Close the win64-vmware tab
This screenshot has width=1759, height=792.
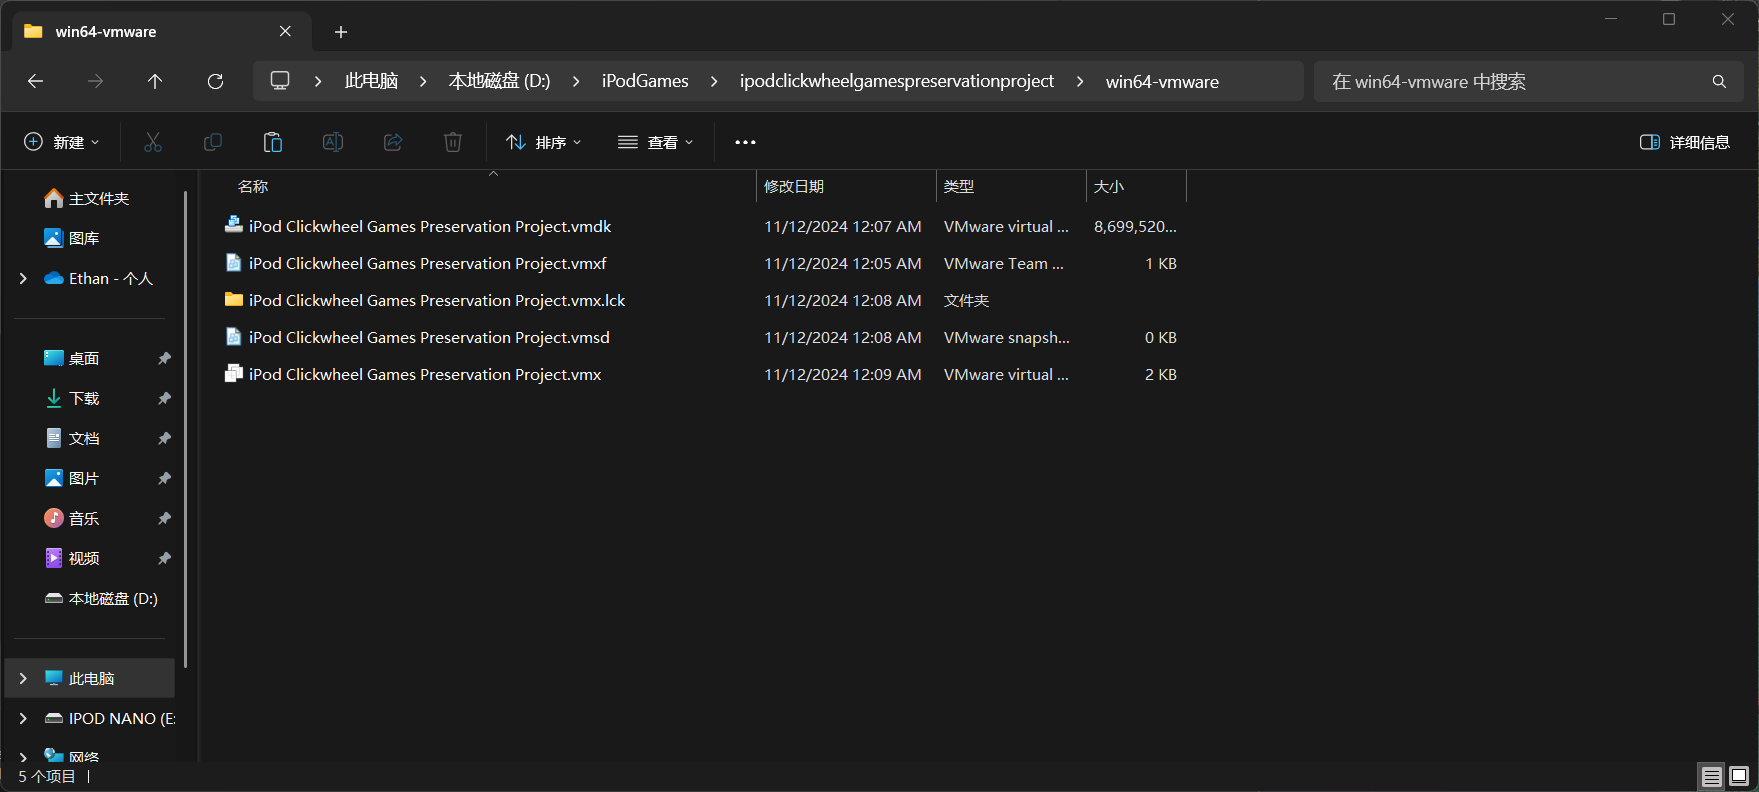pos(285,31)
